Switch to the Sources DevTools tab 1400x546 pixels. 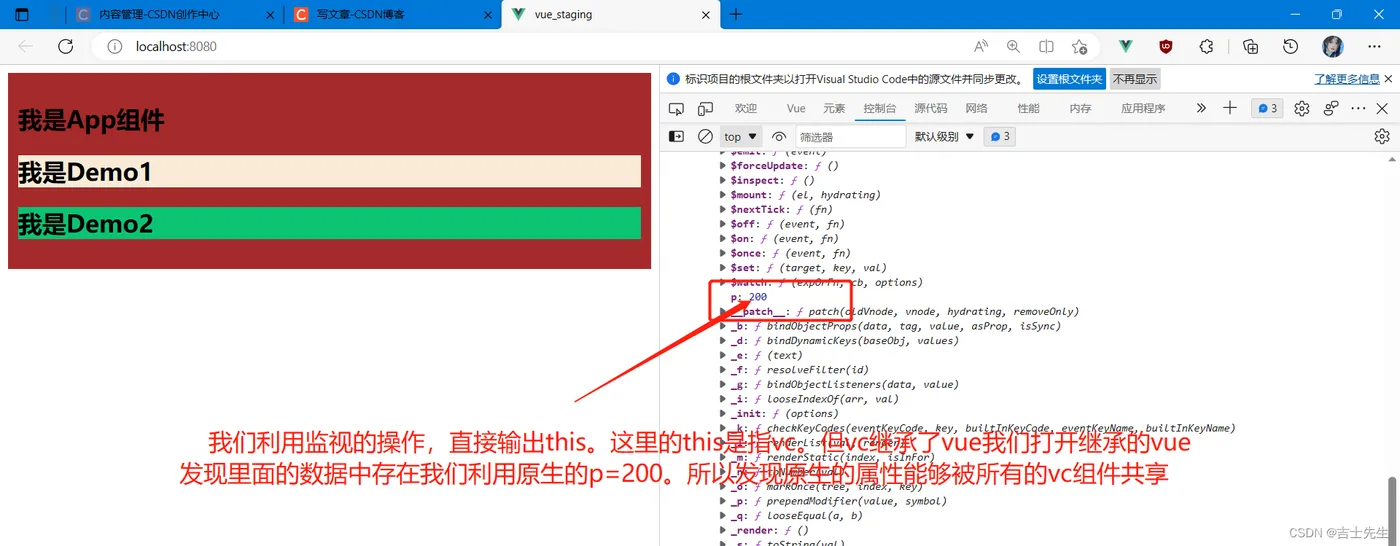click(930, 108)
